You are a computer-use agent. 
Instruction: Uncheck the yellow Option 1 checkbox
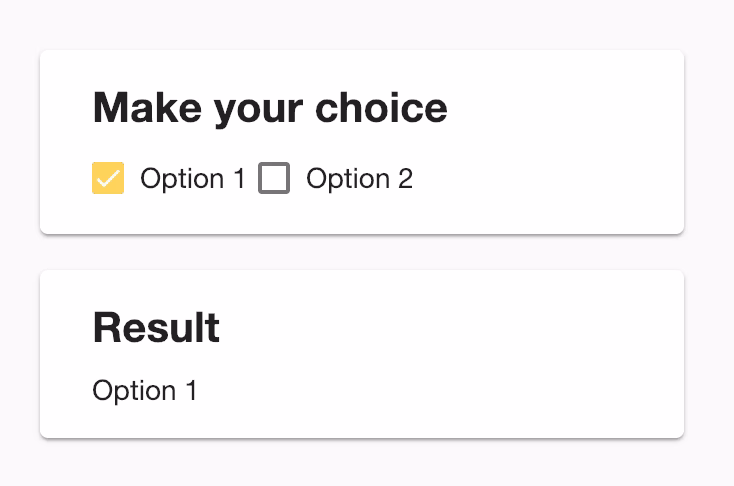pyautogui.click(x=108, y=178)
